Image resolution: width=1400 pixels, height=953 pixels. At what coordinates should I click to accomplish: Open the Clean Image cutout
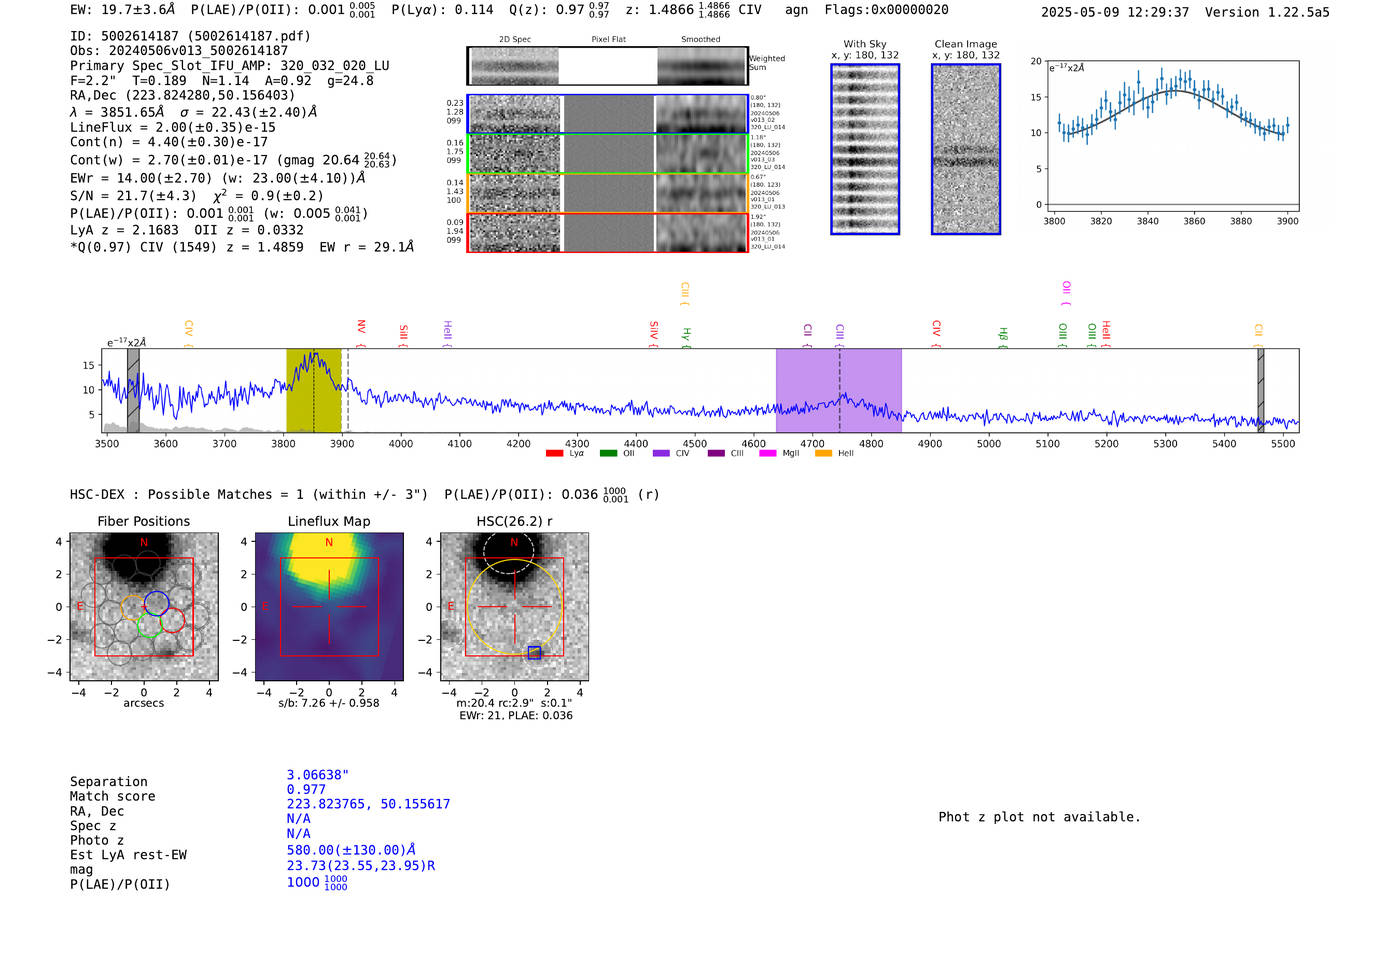click(966, 149)
